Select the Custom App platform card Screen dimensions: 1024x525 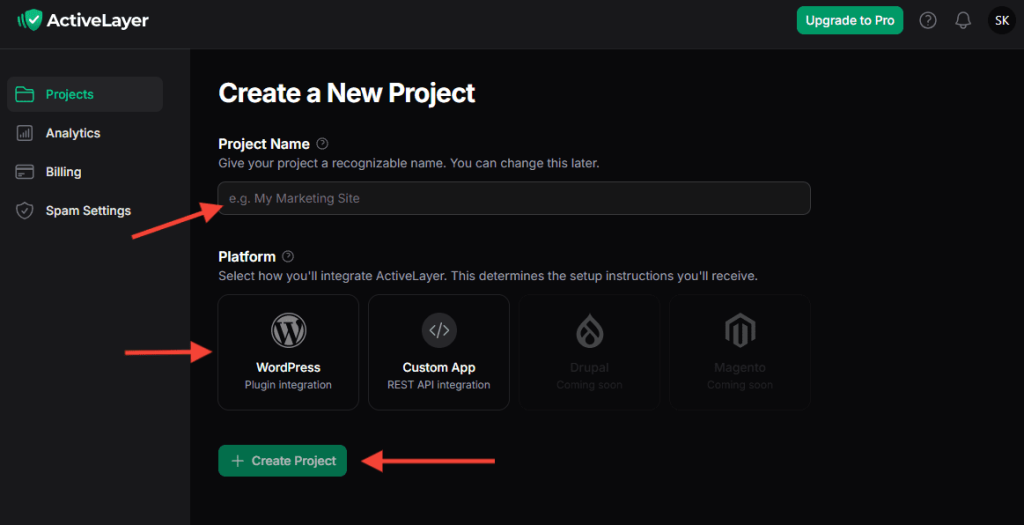pyautogui.click(x=439, y=353)
